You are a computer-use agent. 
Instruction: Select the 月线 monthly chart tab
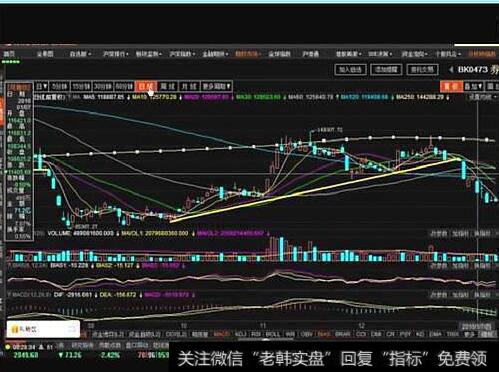[x=189, y=86]
